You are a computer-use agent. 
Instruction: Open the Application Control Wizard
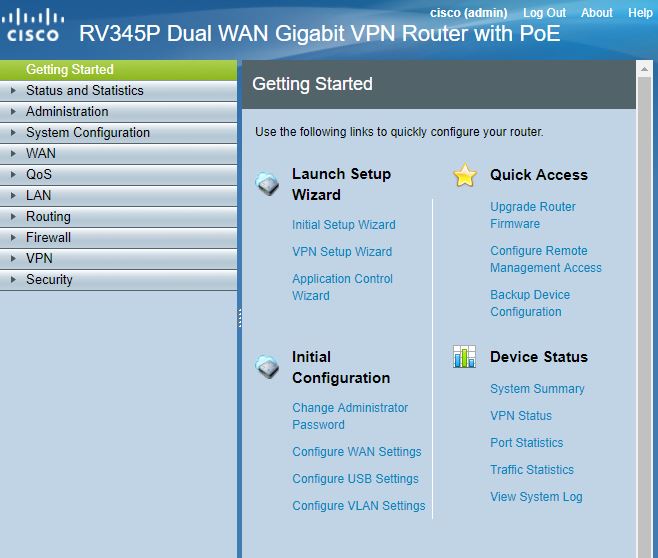(342, 287)
